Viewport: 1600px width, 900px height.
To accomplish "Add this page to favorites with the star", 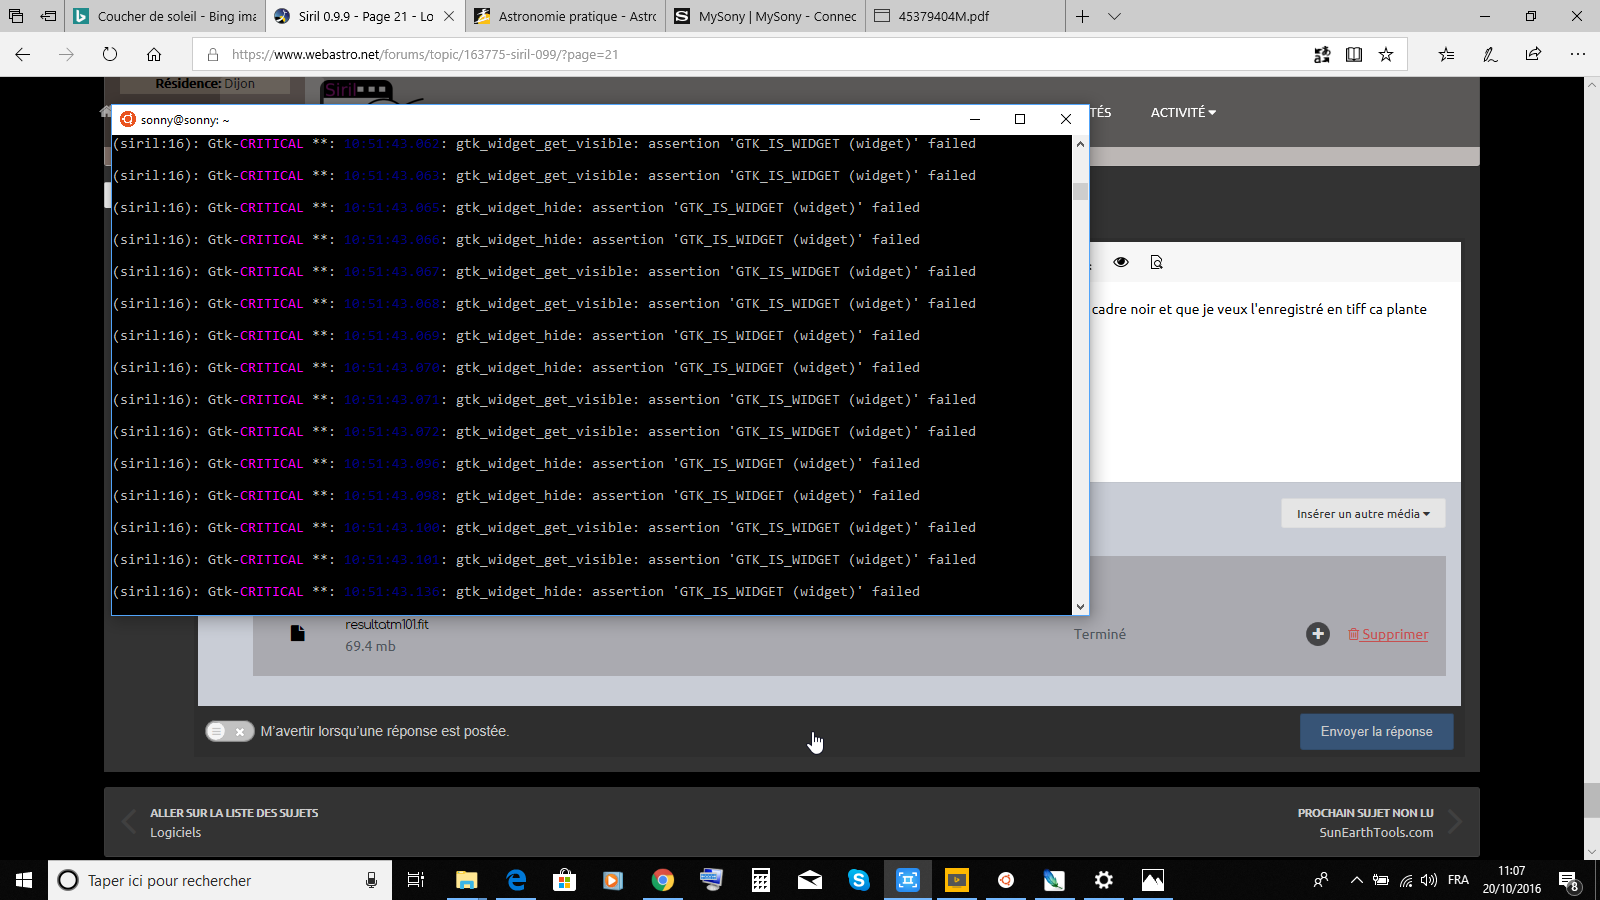I will 1386,55.
